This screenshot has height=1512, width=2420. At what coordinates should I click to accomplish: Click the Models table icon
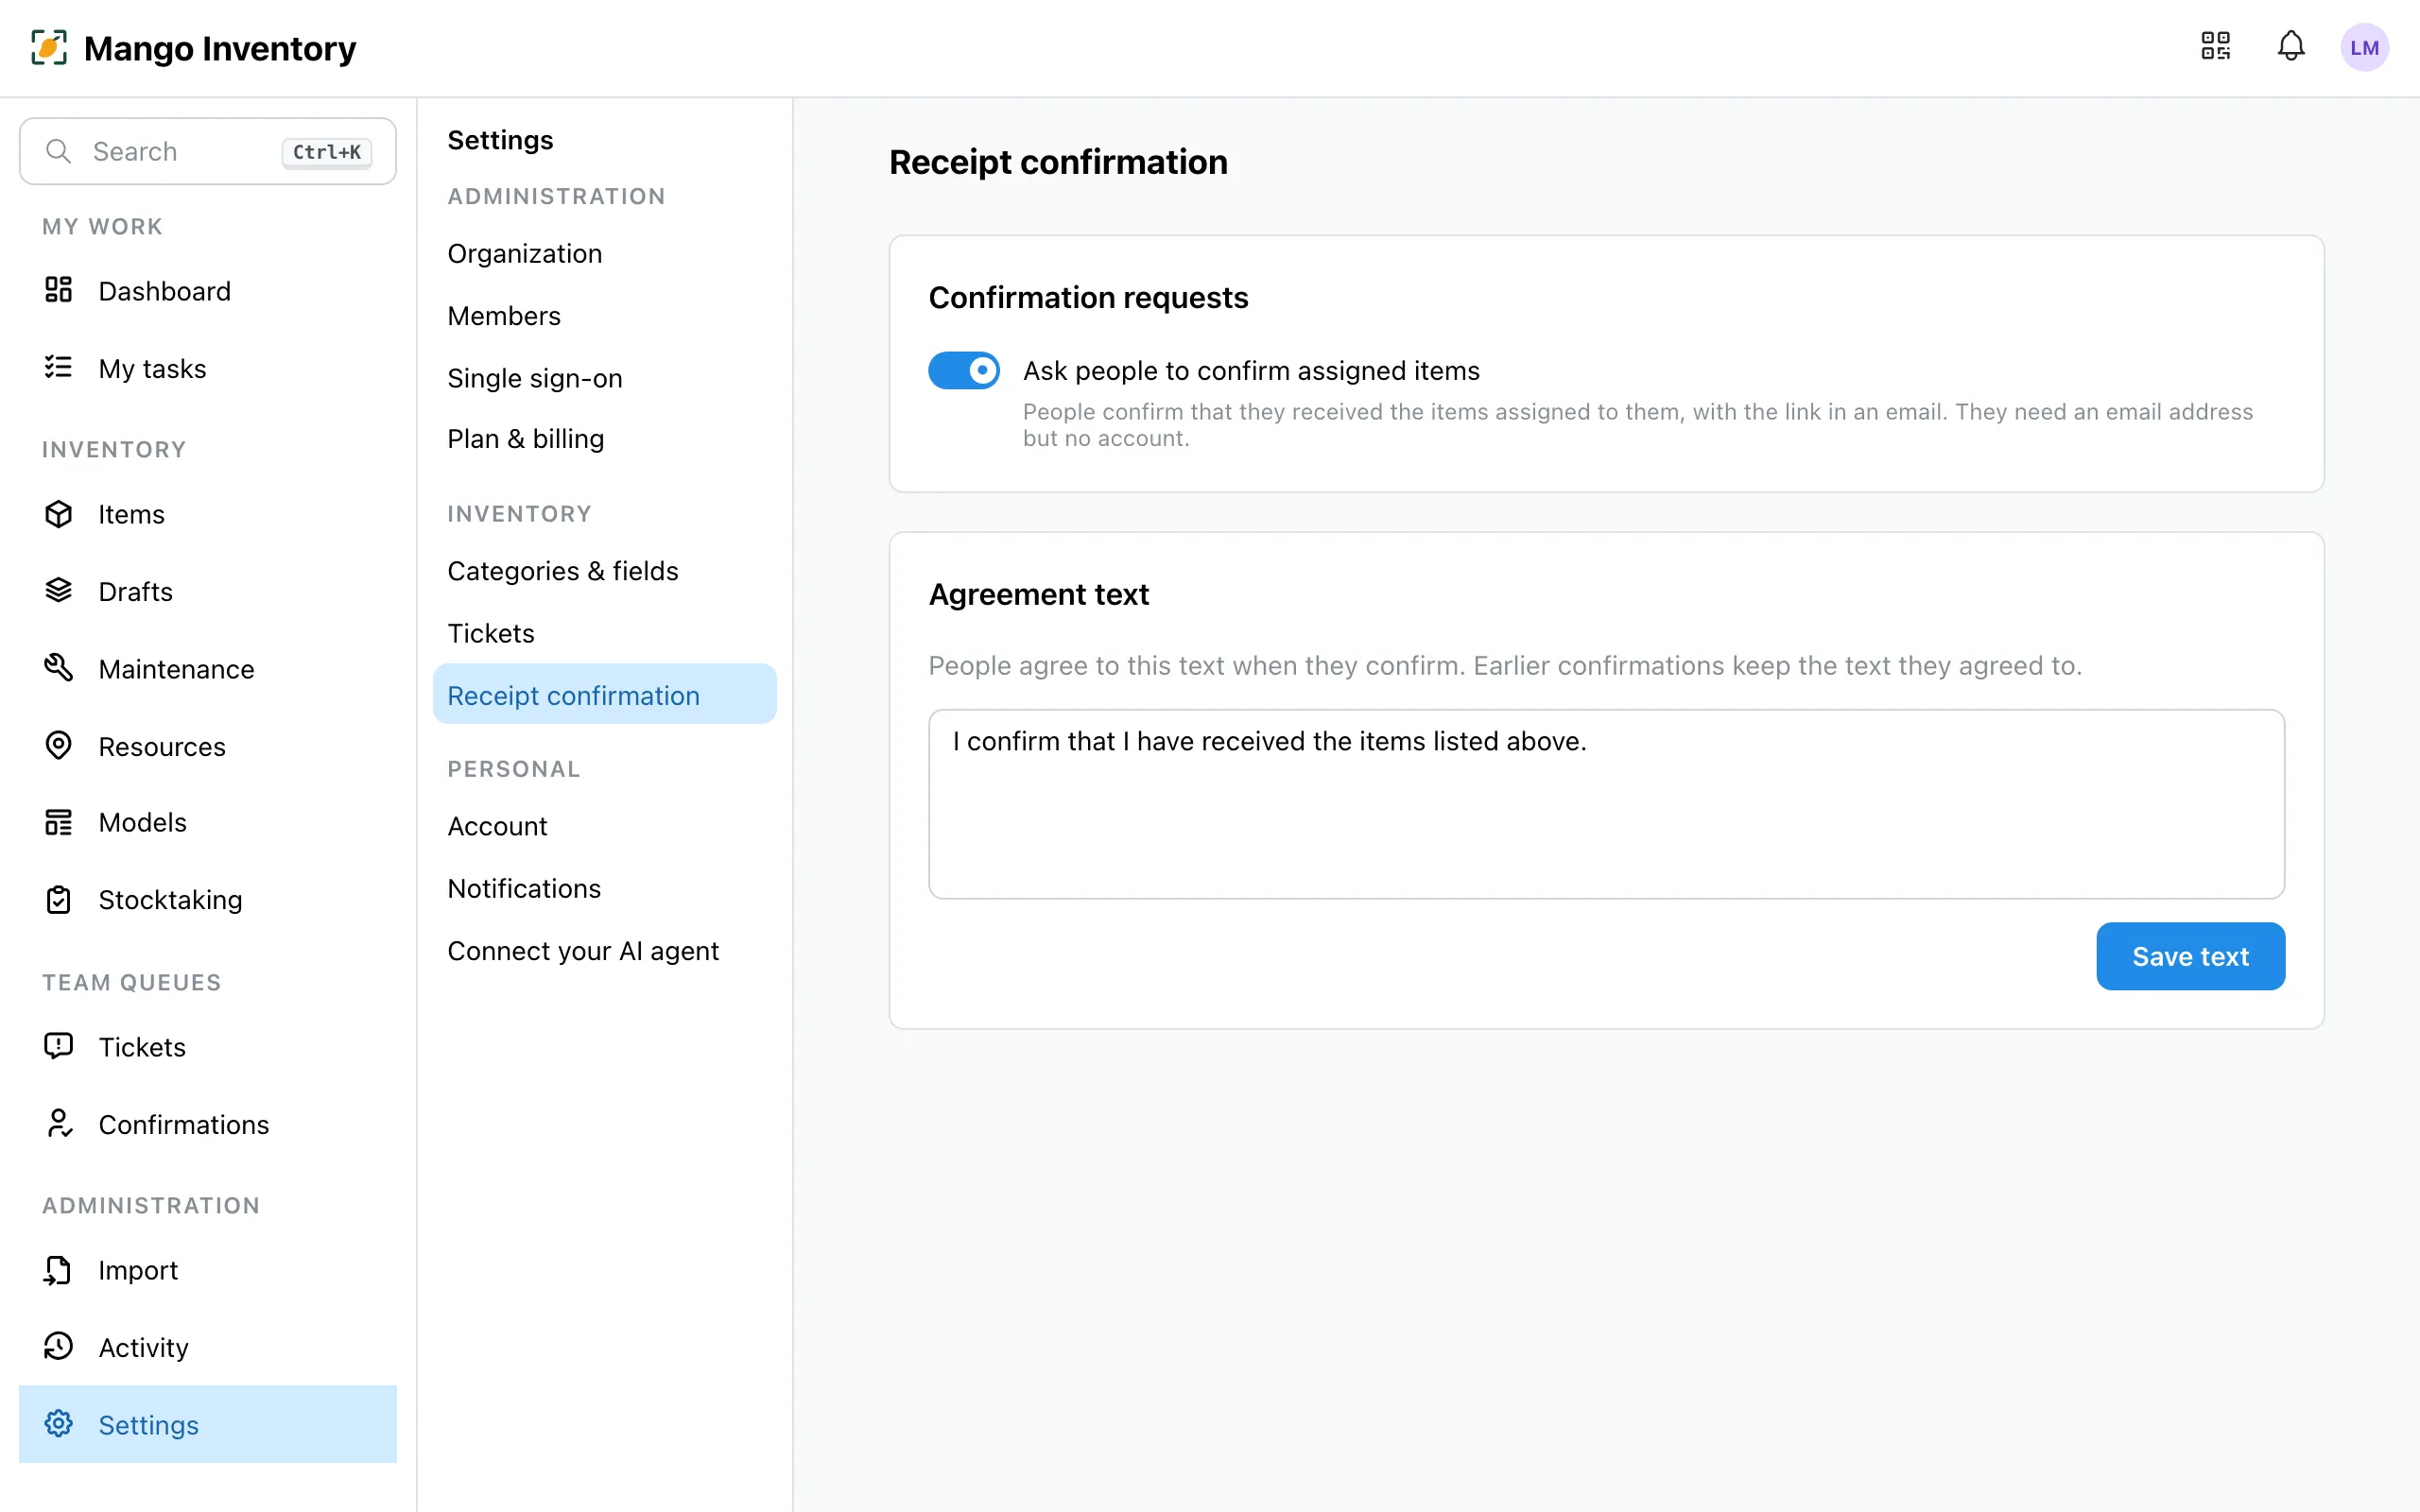coord(58,822)
